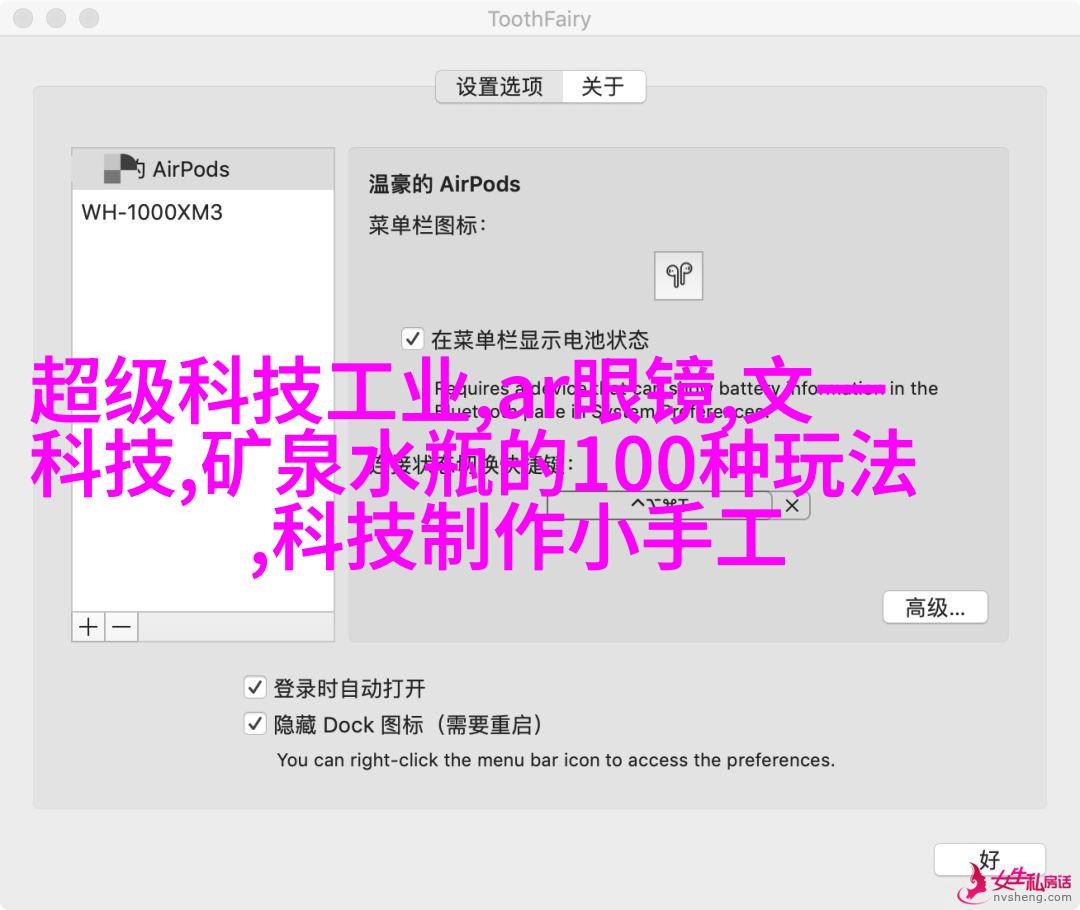Click the ToothFairy window title

pyautogui.click(x=539, y=19)
